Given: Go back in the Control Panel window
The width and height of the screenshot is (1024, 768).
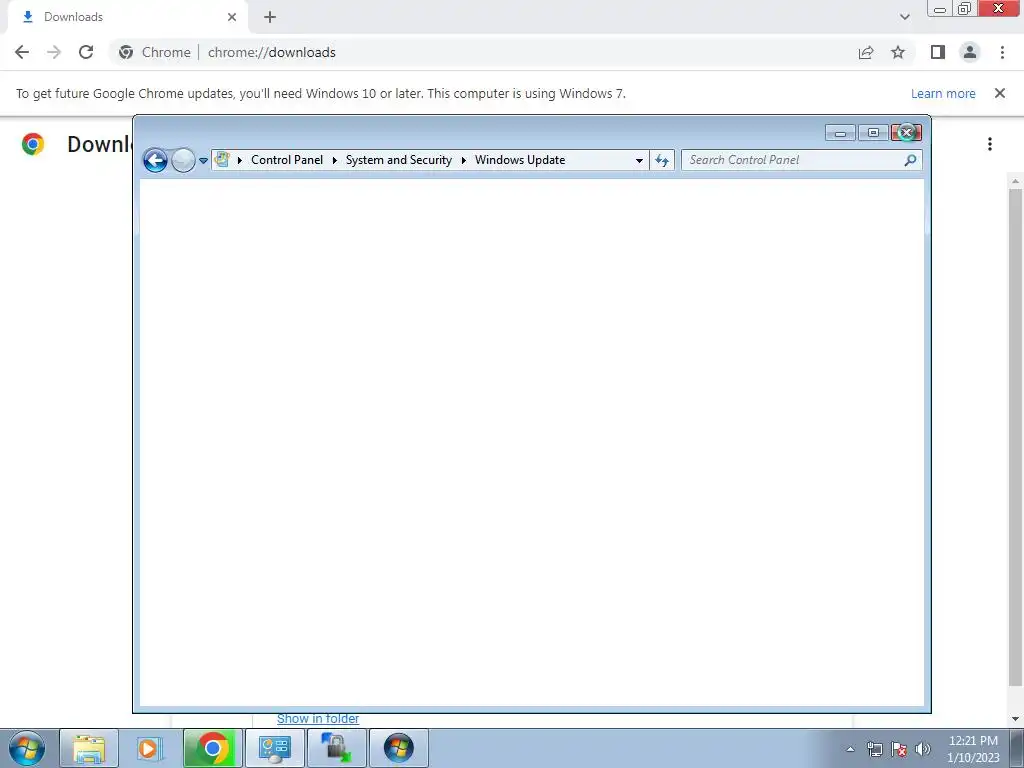Looking at the screenshot, I should click(155, 160).
